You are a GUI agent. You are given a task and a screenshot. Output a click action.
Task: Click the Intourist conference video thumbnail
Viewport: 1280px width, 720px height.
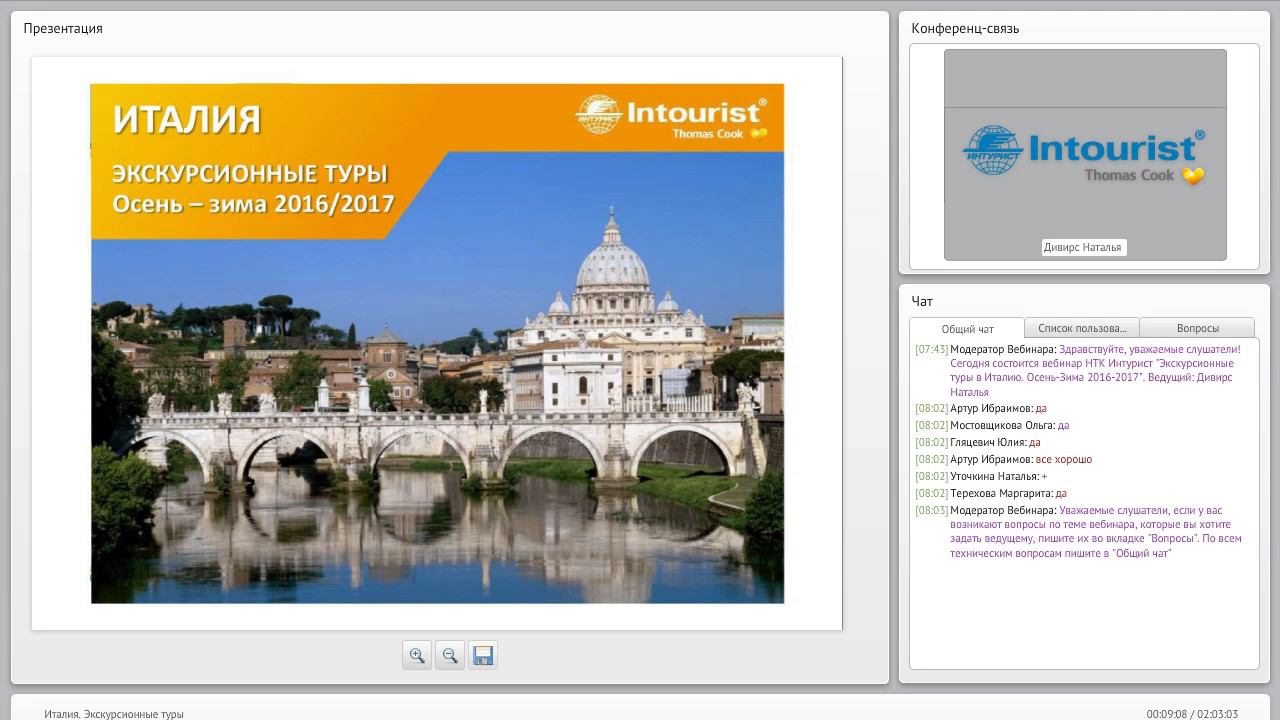(1085, 155)
